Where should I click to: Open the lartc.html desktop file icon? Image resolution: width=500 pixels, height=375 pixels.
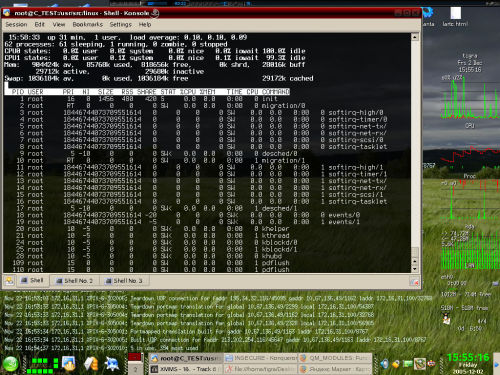tap(455, 17)
